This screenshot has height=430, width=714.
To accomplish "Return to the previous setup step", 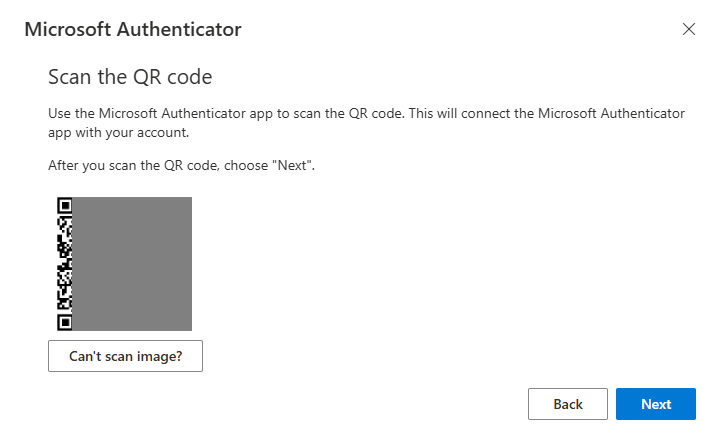I will [x=567, y=404].
